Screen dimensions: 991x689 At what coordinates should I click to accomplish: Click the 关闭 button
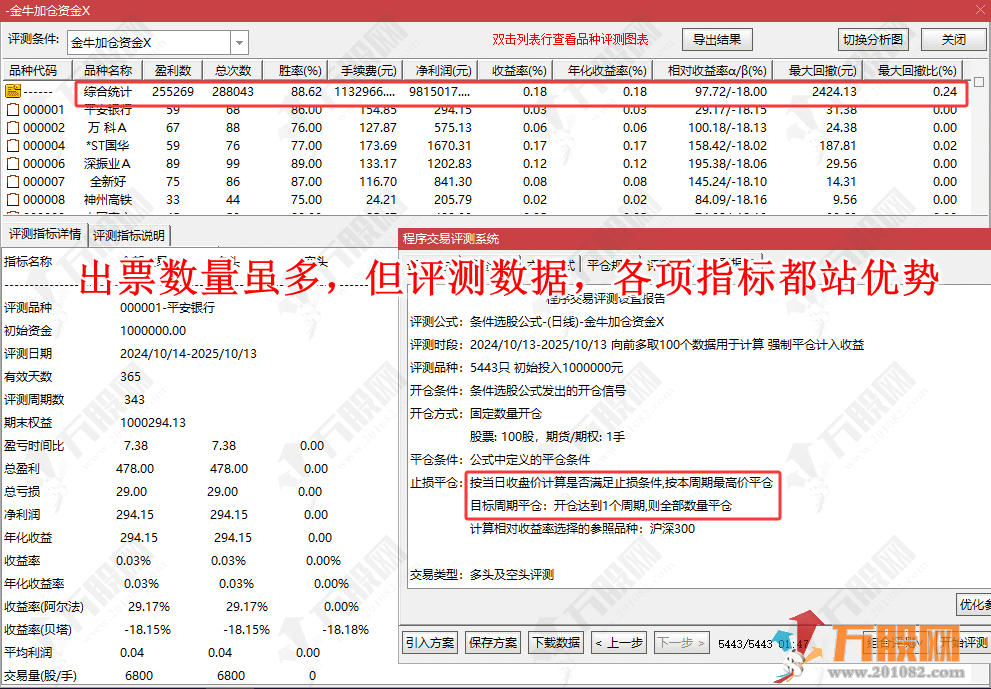(953, 40)
